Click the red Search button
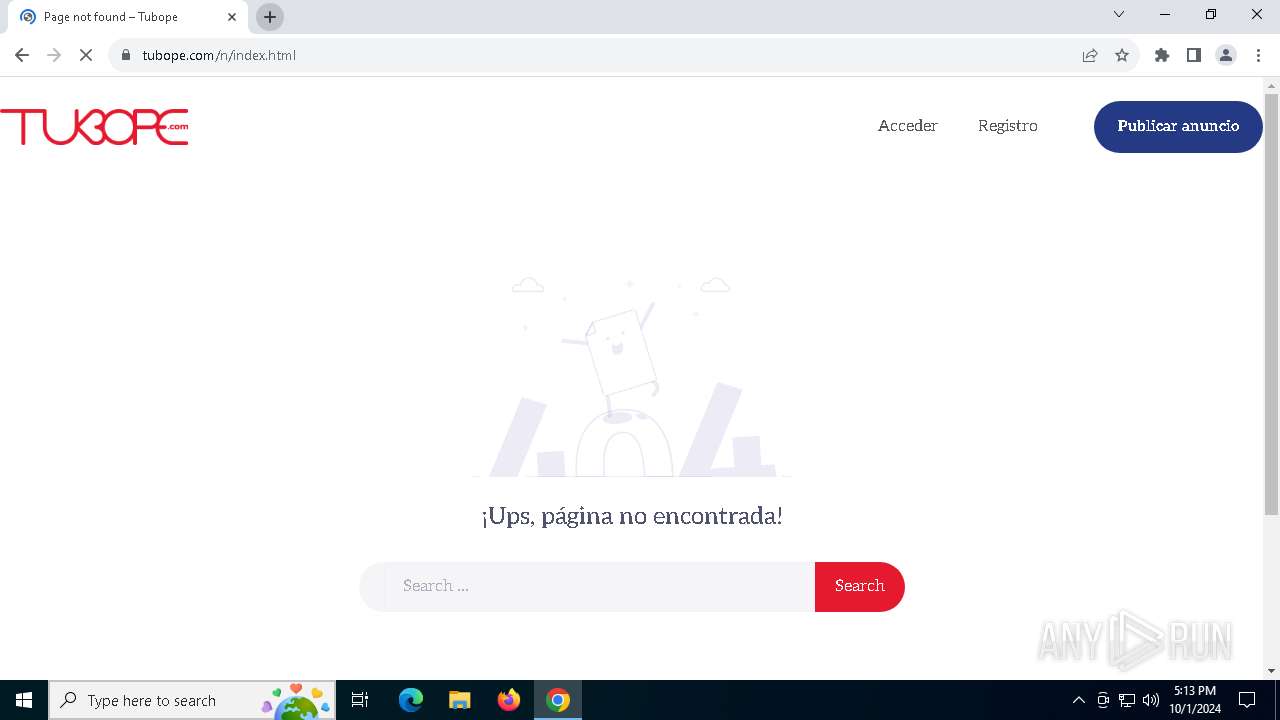This screenshot has width=1280, height=720. tap(859, 586)
